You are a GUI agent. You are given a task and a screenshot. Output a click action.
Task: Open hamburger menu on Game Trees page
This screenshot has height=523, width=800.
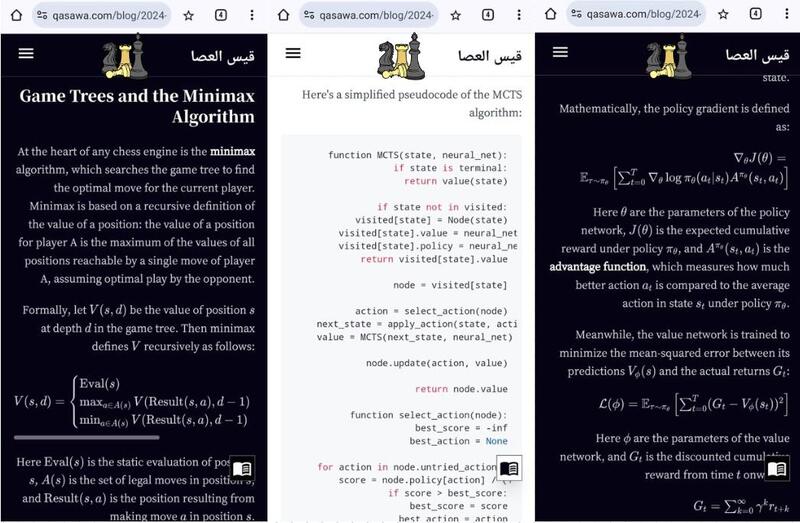point(26,54)
